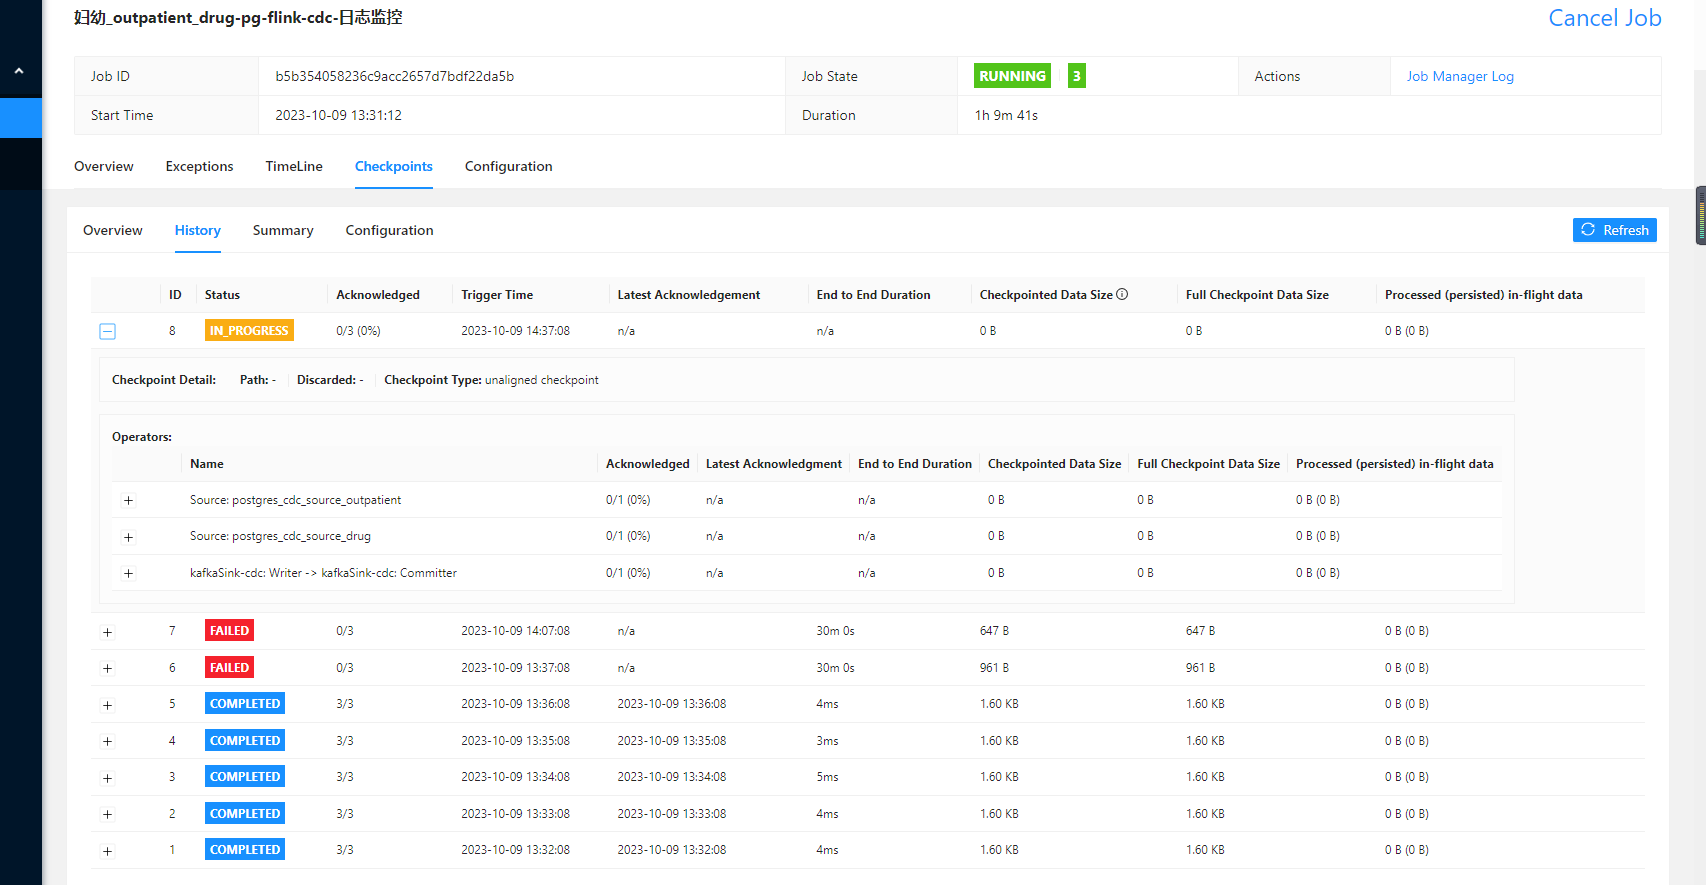Click the sidebar collapse chevron icon
Image resolution: width=1706 pixels, height=885 pixels.
(x=19, y=71)
